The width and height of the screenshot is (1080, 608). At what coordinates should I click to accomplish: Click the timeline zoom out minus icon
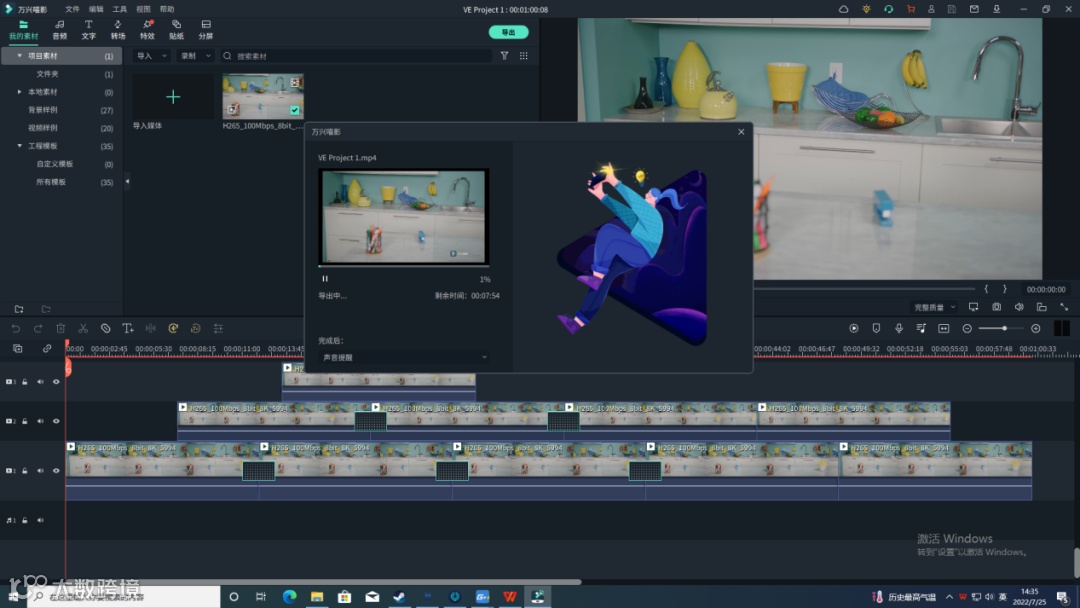point(967,328)
